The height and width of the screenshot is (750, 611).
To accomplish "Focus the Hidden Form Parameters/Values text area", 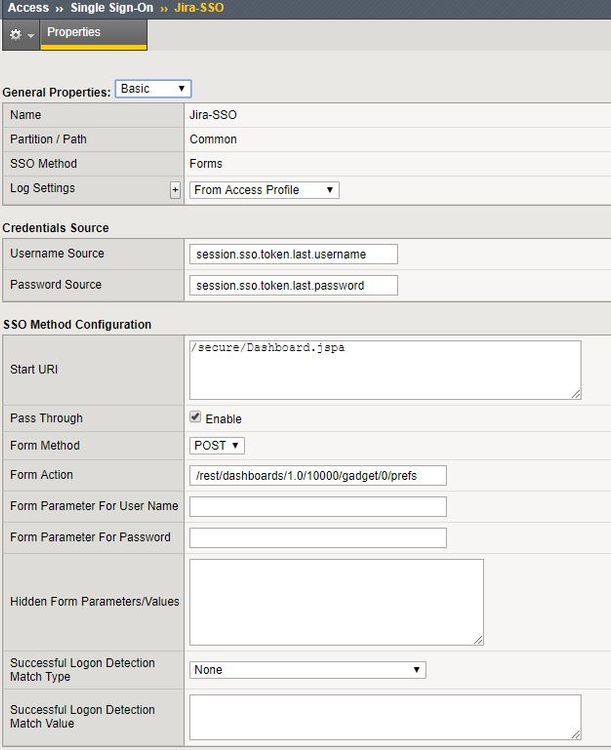I will [x=336, y=601].
